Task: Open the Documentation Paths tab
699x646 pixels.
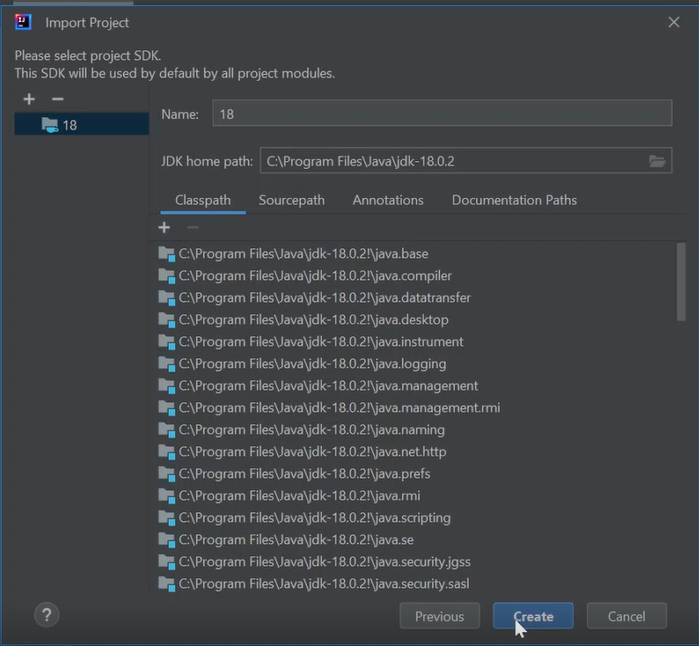Action: 514,200
